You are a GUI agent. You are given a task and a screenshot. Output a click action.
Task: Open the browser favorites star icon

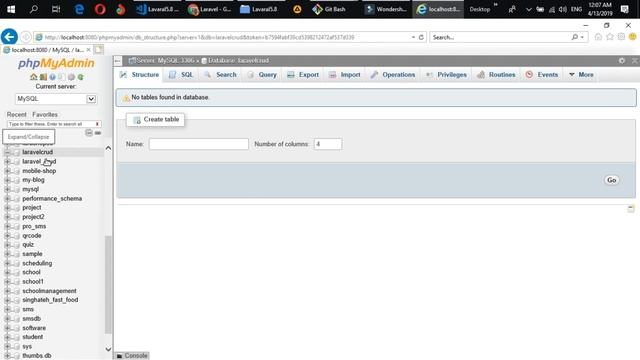tap(610, 37)
